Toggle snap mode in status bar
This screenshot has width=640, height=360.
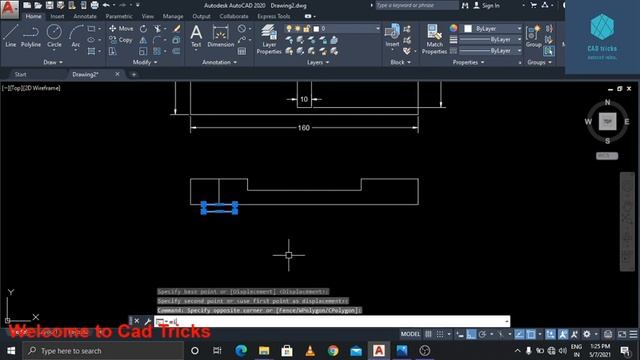(440, 334)
